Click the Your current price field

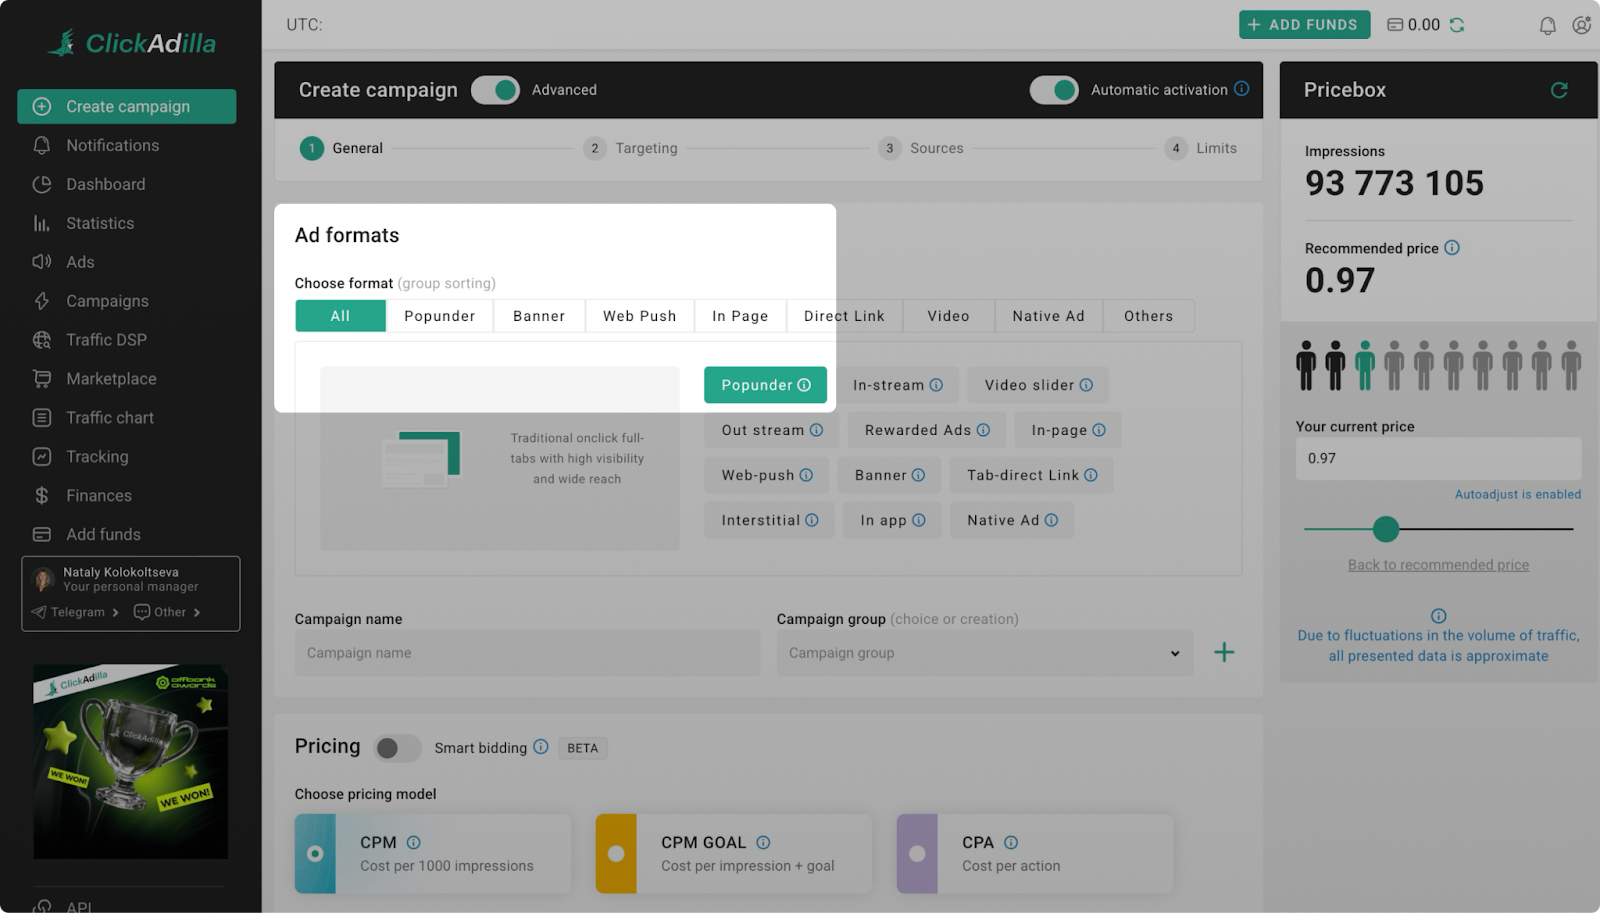(x=1438, y=458)
